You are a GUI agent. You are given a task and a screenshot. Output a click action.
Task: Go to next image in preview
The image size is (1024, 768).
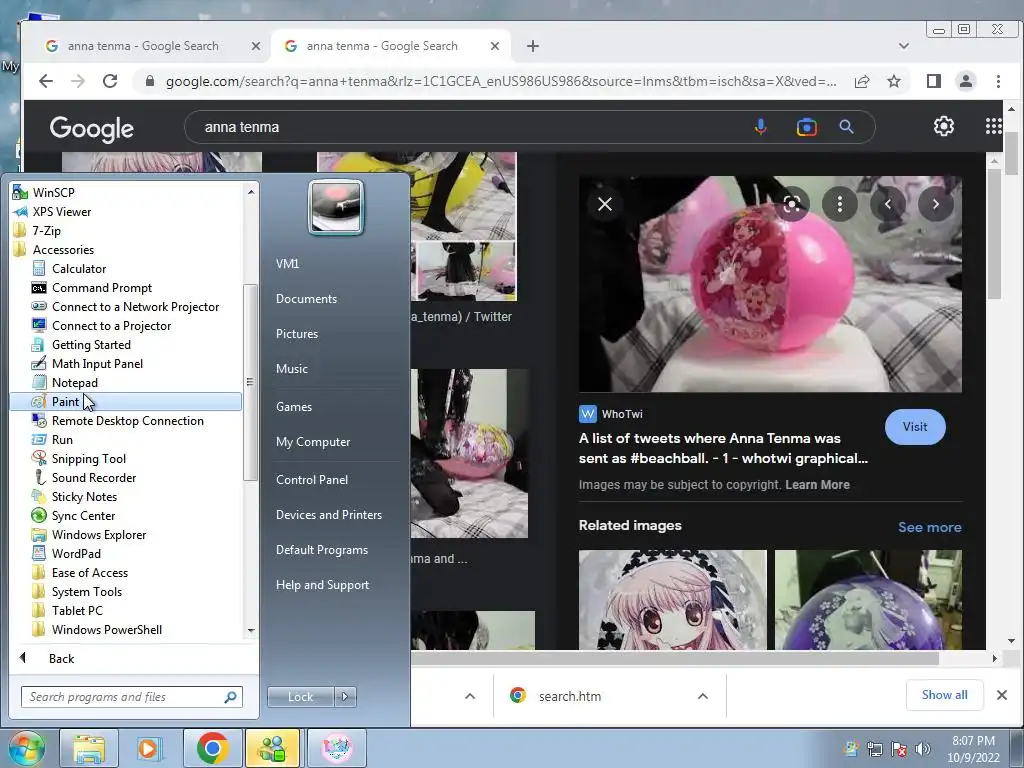pyautogui.click(x=935, y=204)
